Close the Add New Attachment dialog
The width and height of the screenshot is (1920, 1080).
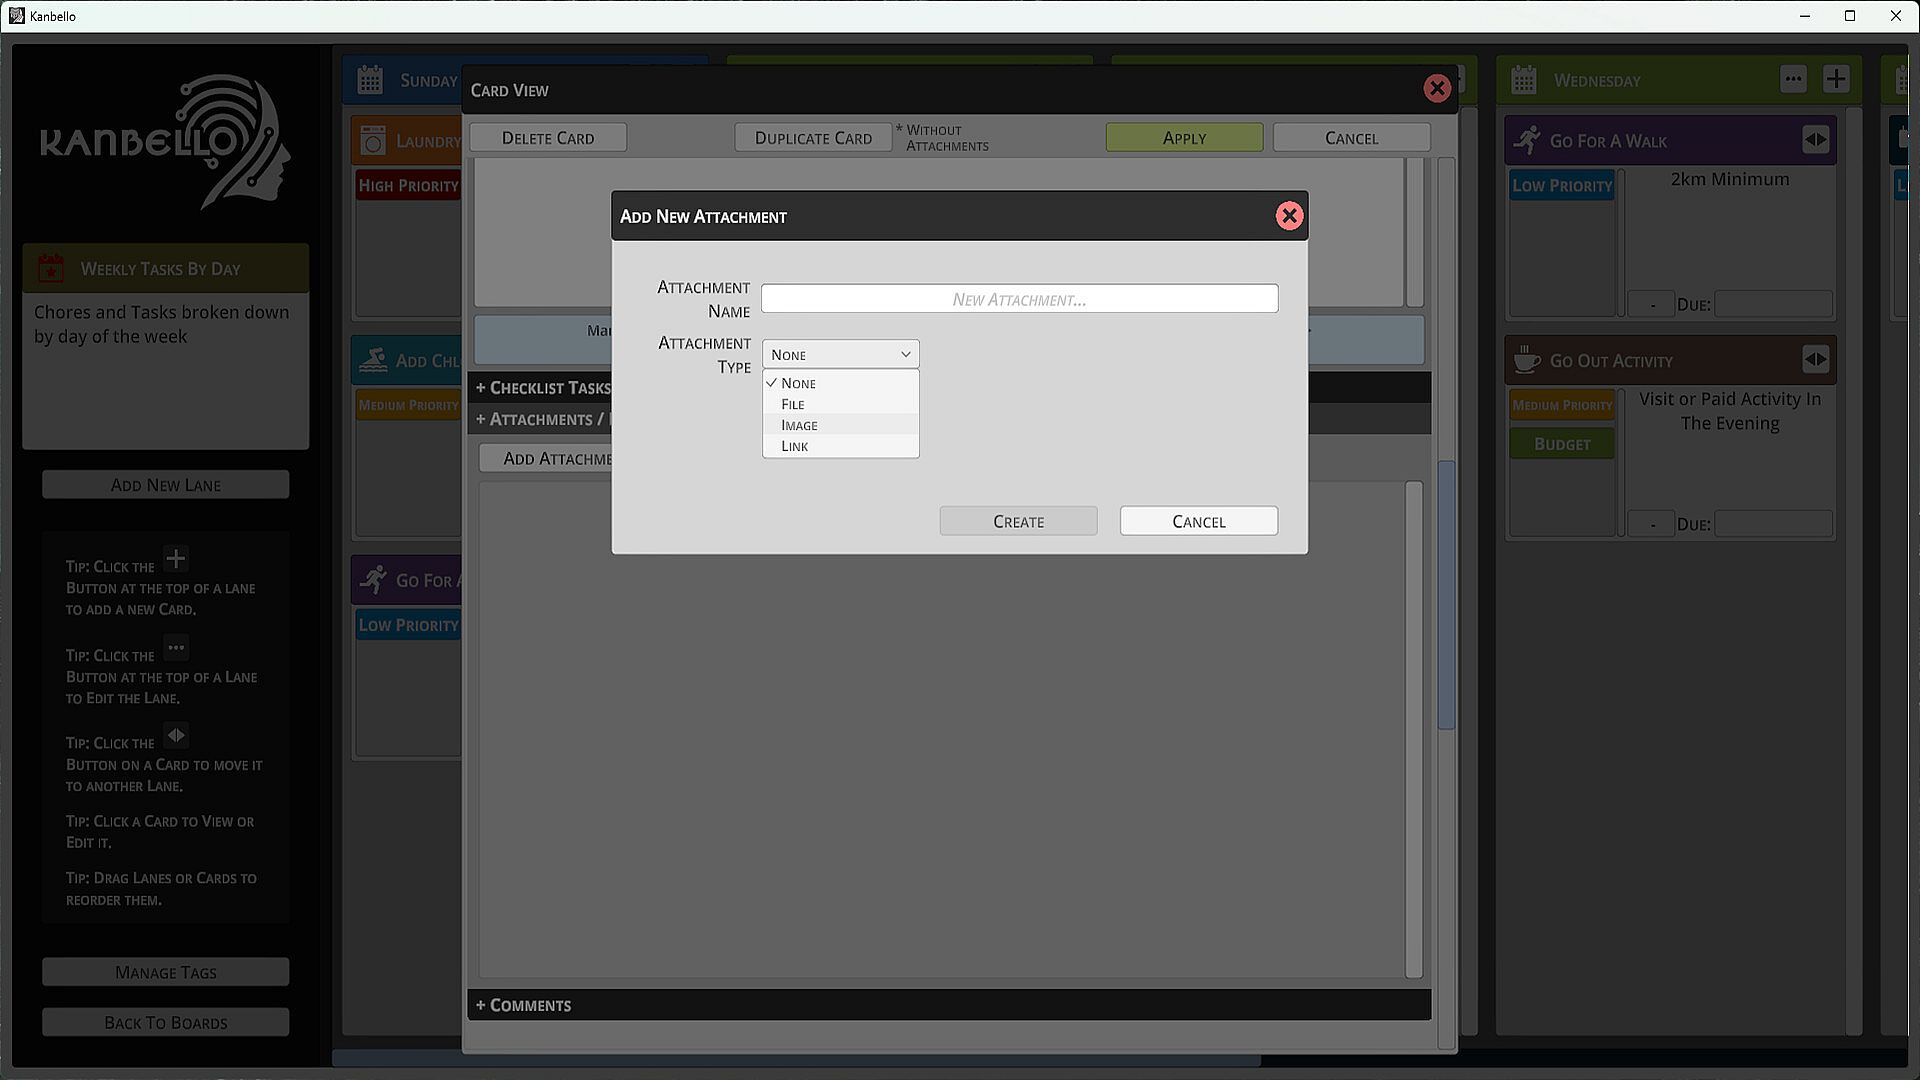[1289, 216]
